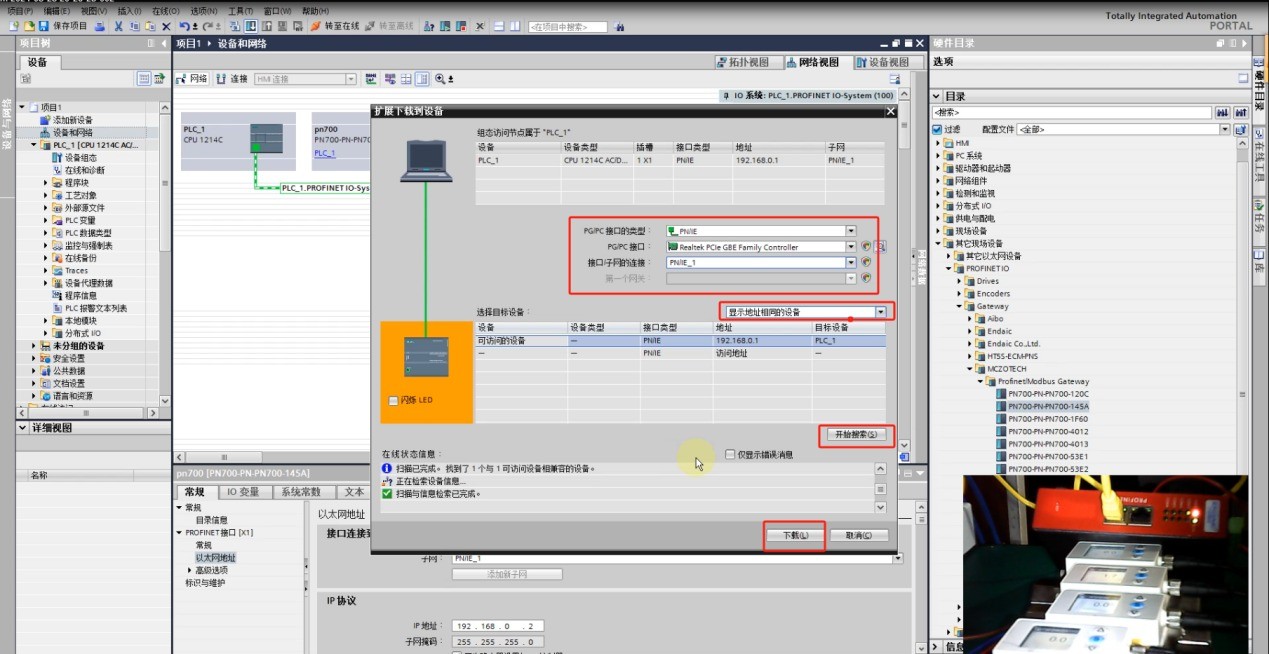The image size is (1269, 654).
Task: Click the PLC_1 link on pn700 device
Action: pos(325,153)
